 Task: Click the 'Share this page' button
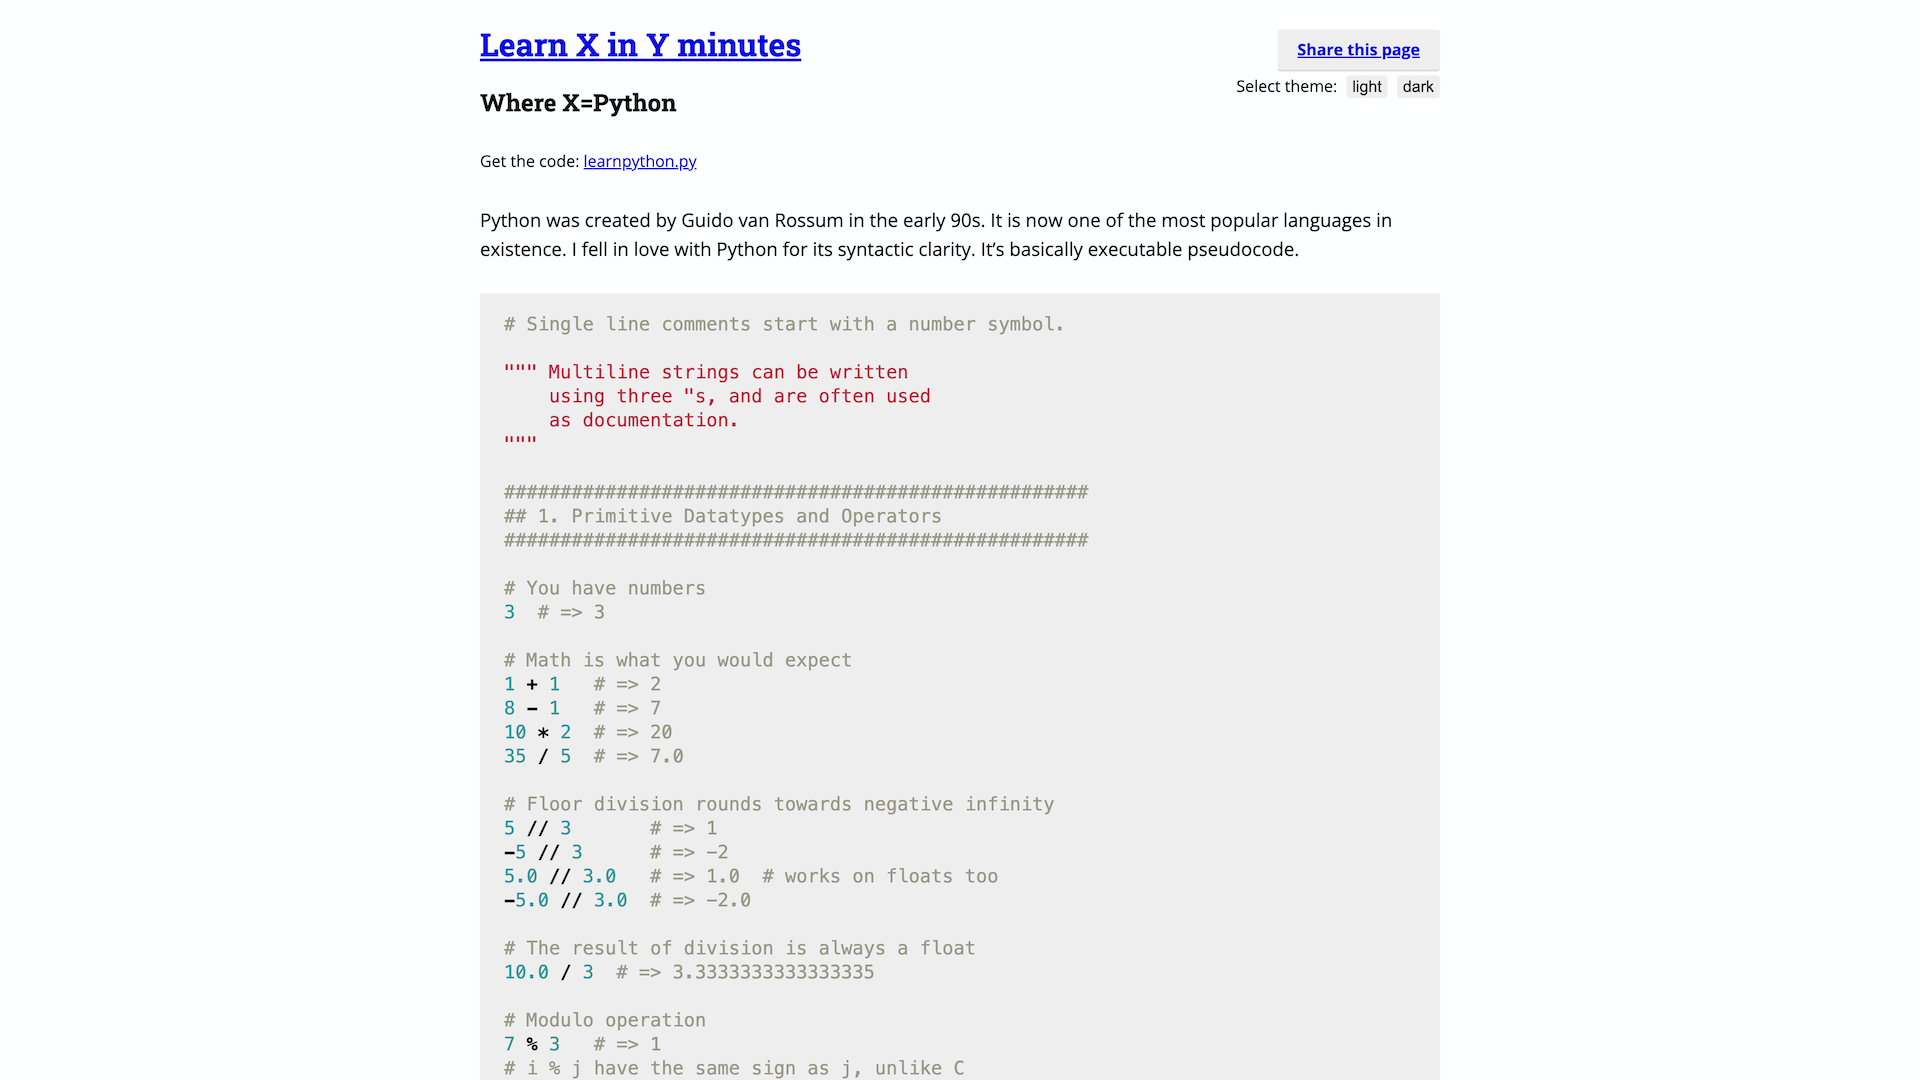pyautogui.click(x=1358, y=49)
